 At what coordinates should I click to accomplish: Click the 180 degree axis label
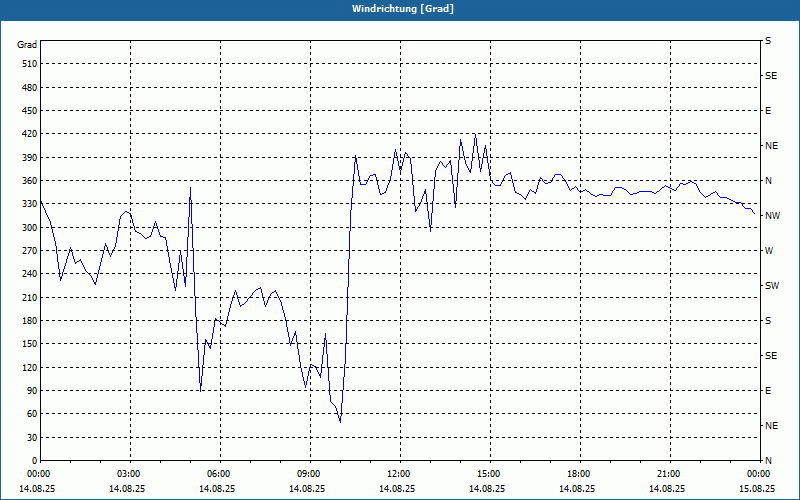tap(30, 321)
